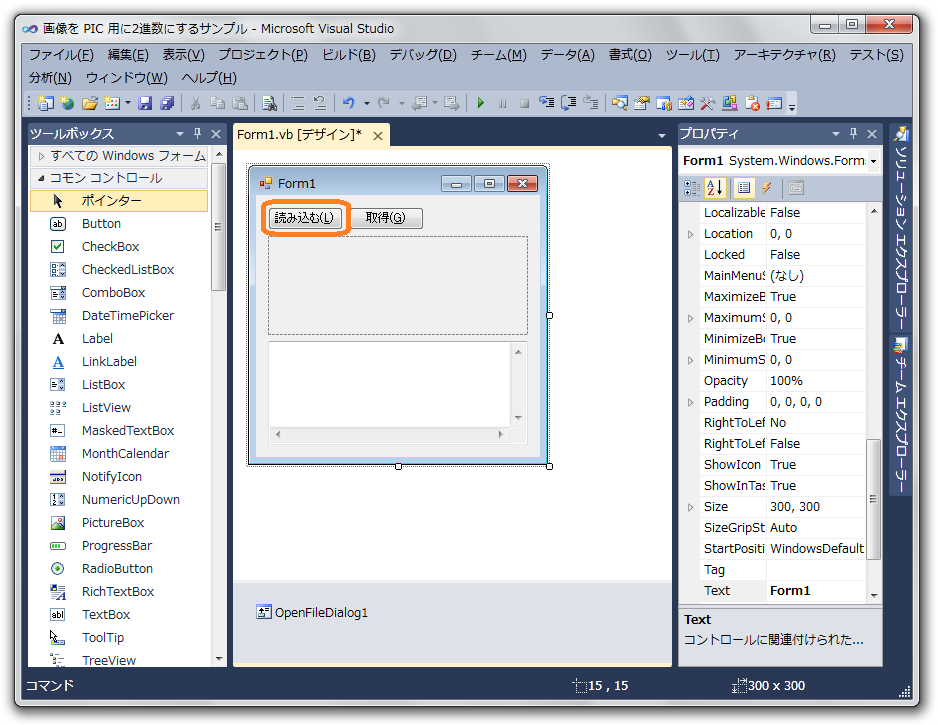Expand the Location property row

[x=690, y=234]
